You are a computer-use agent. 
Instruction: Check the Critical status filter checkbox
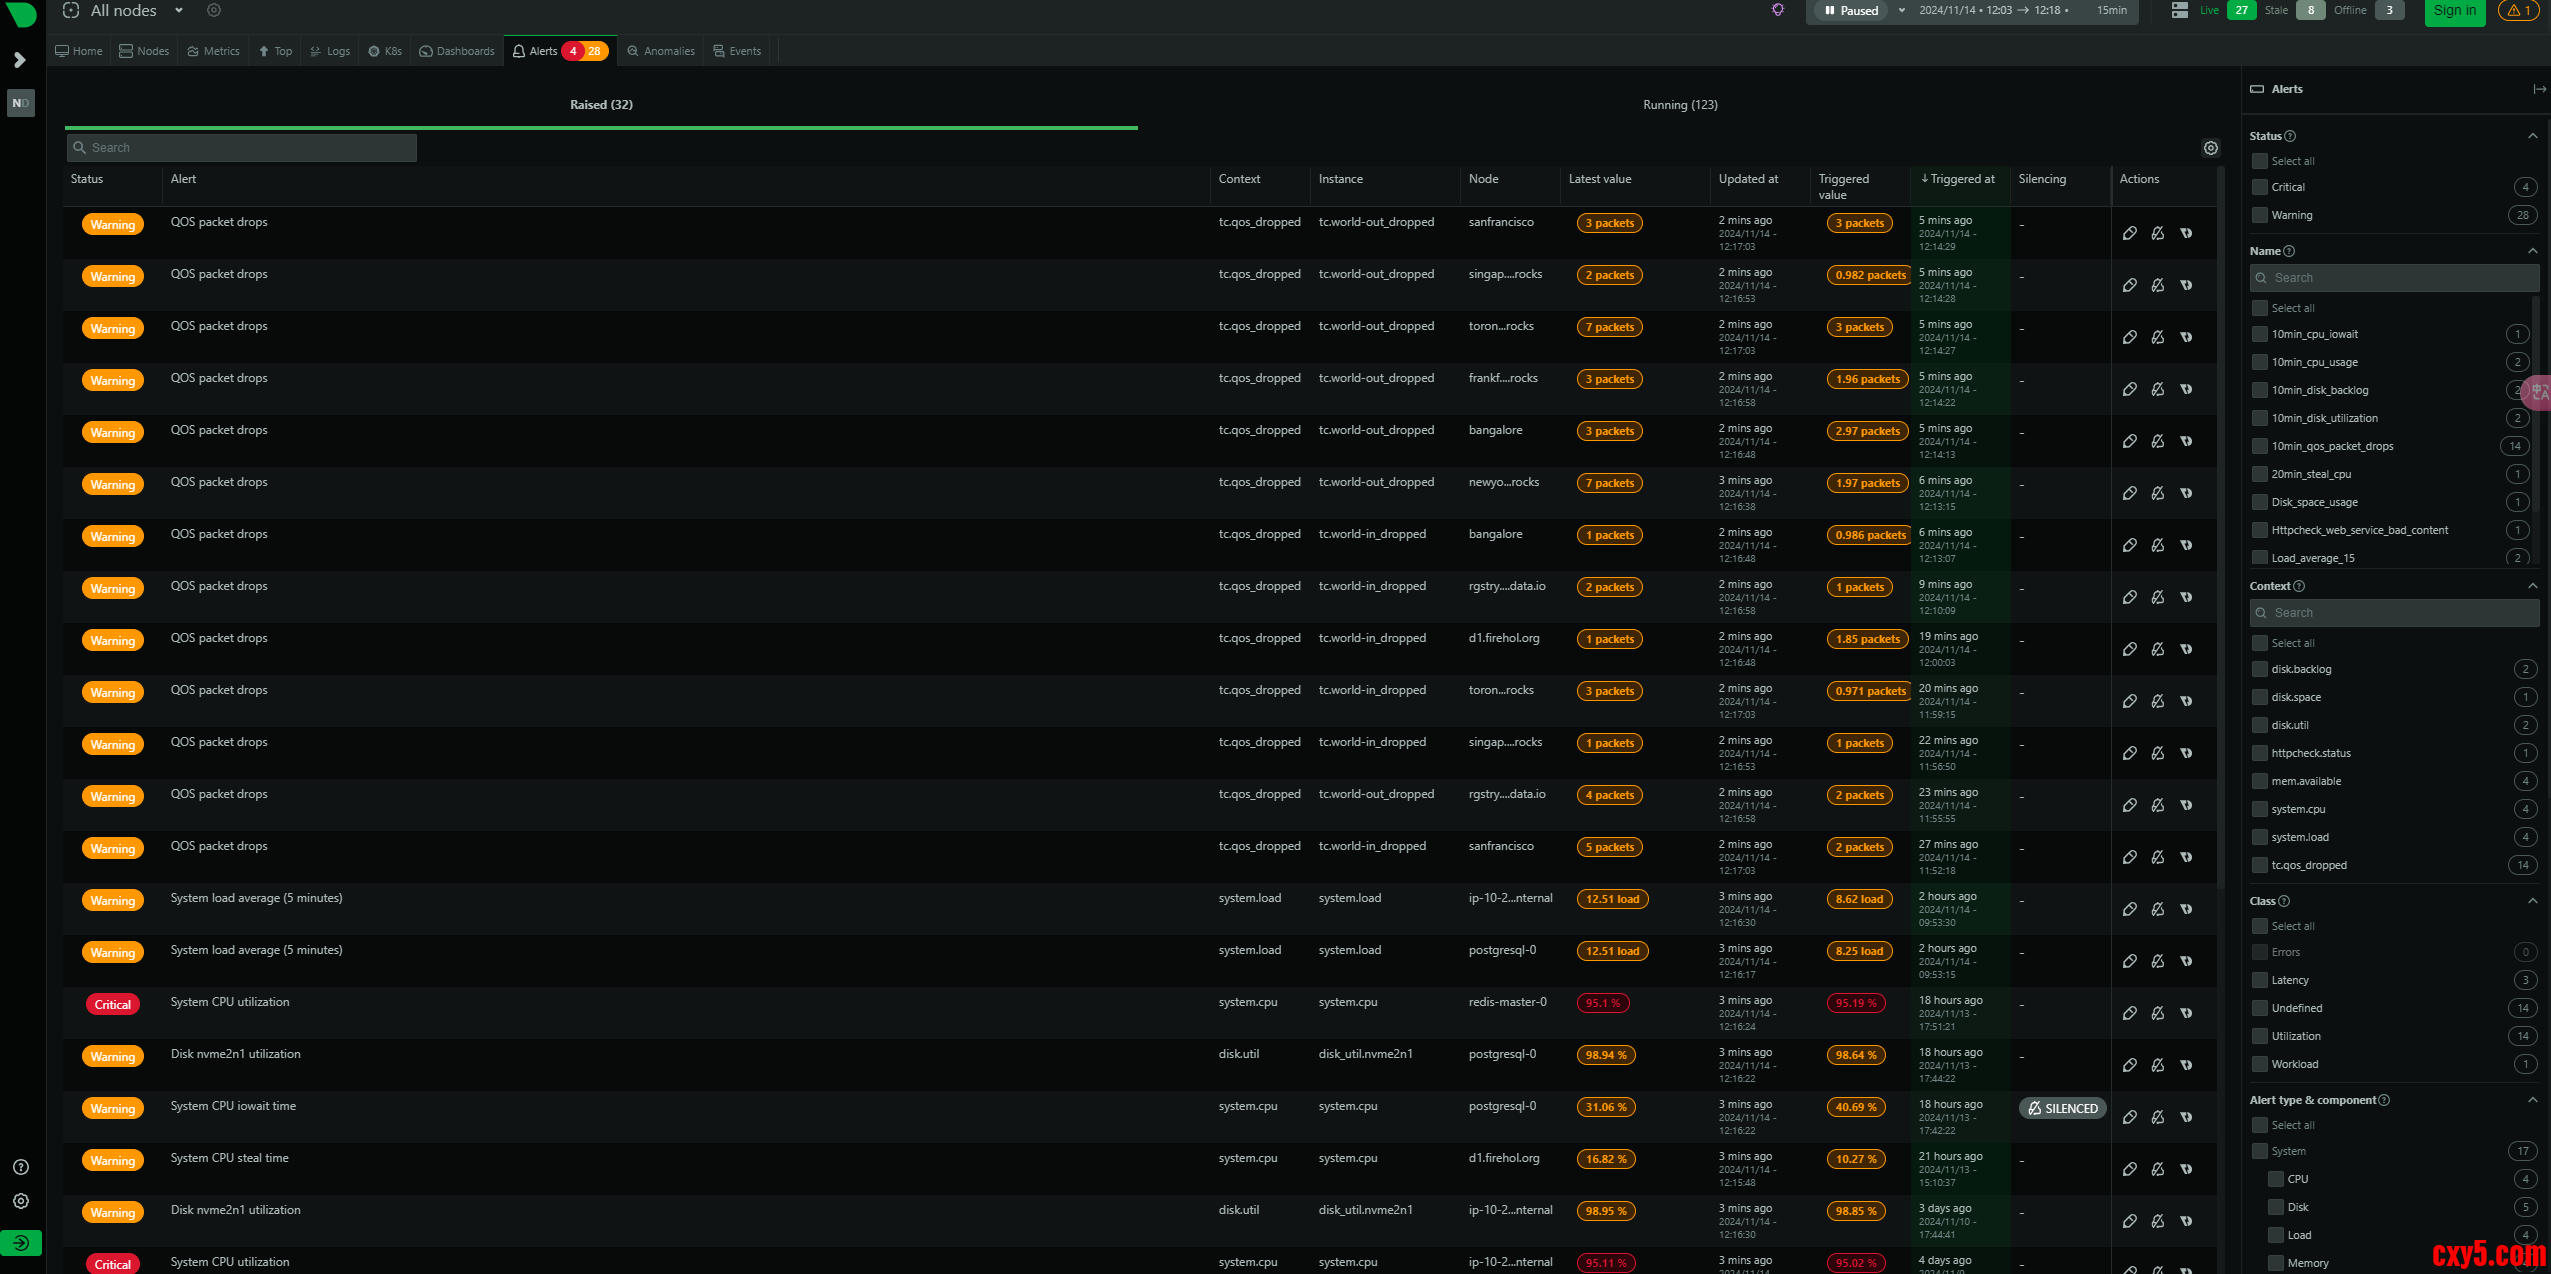2259,187
